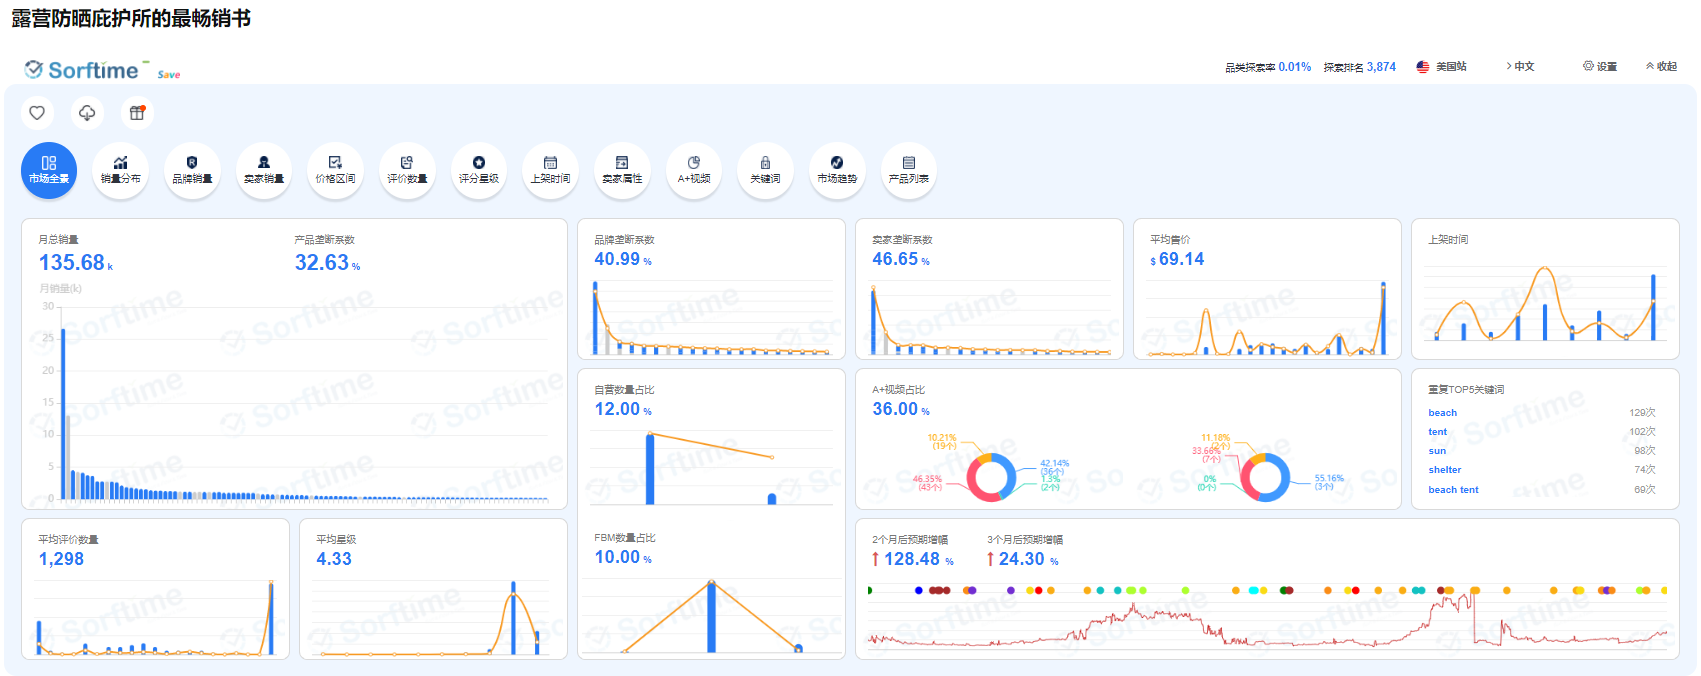Switch to the 市场全景 market overview tab

(x=49, y=170)
